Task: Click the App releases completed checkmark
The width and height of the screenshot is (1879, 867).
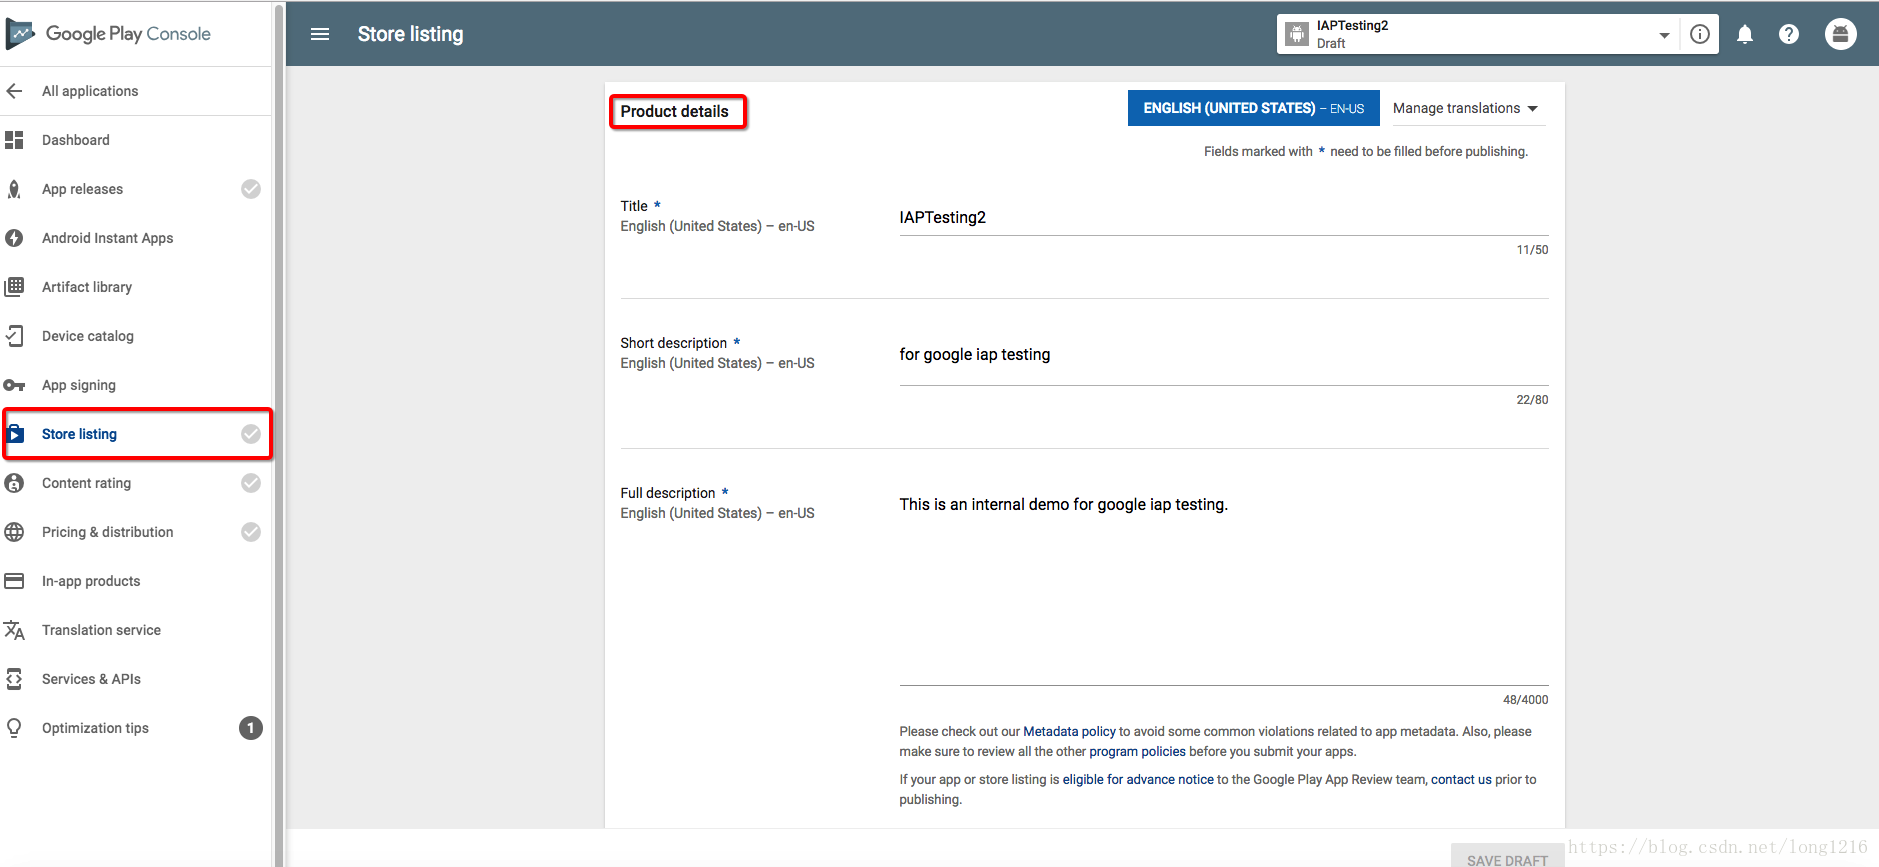Action: click(x=251, y=189)
